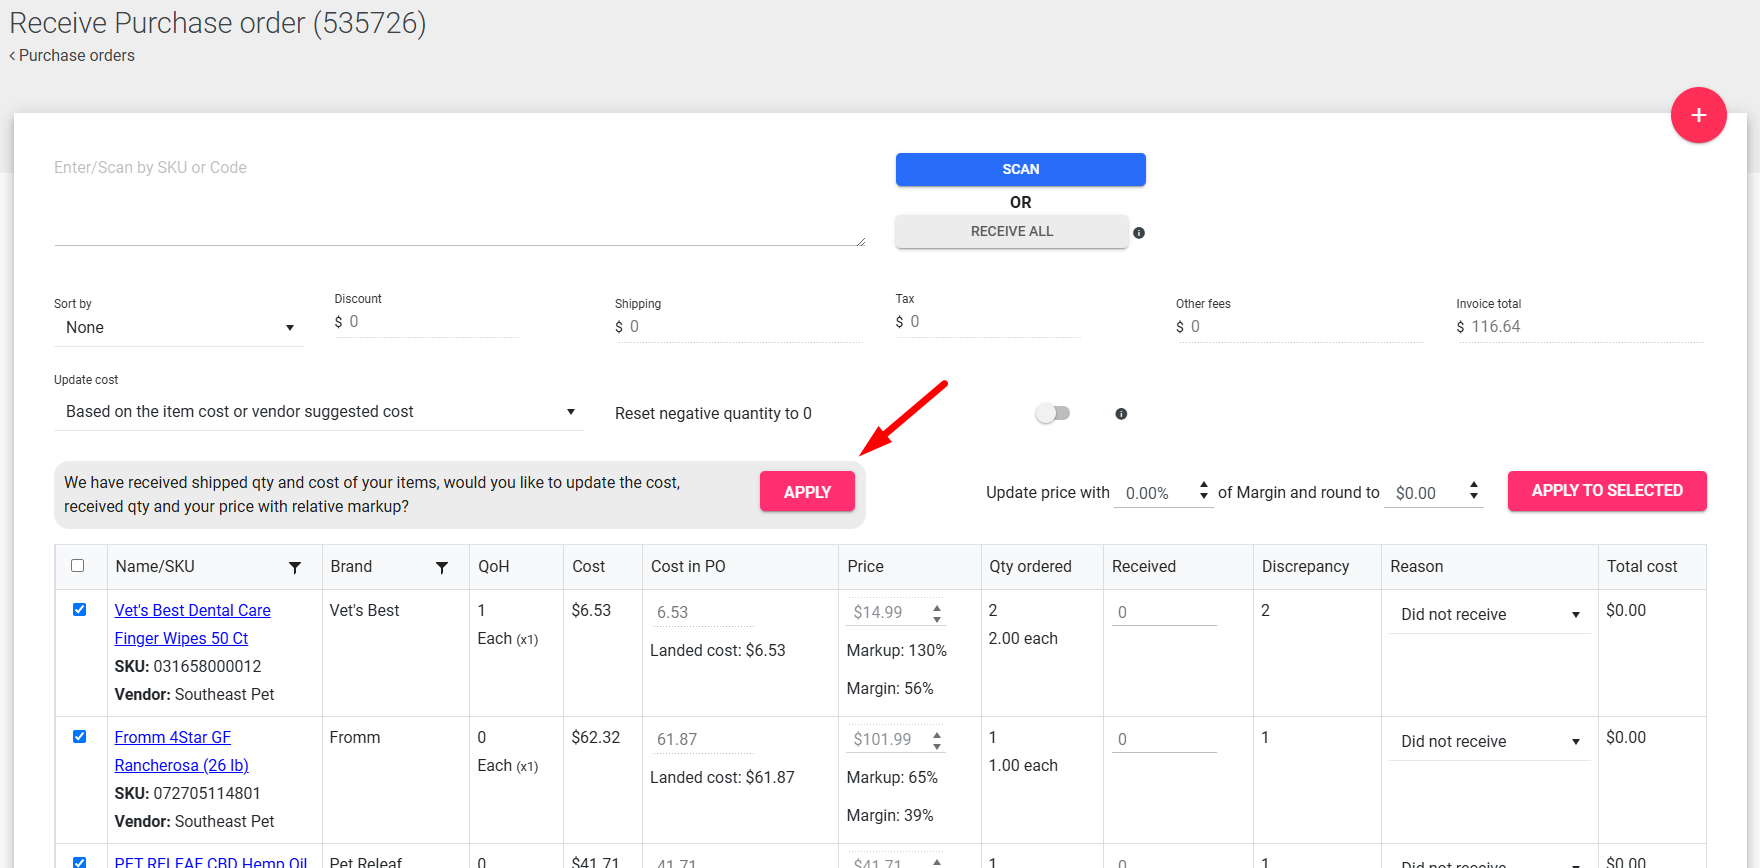Click the $101.99 price field
The image size is (1760, 868).
pos(888,739)
